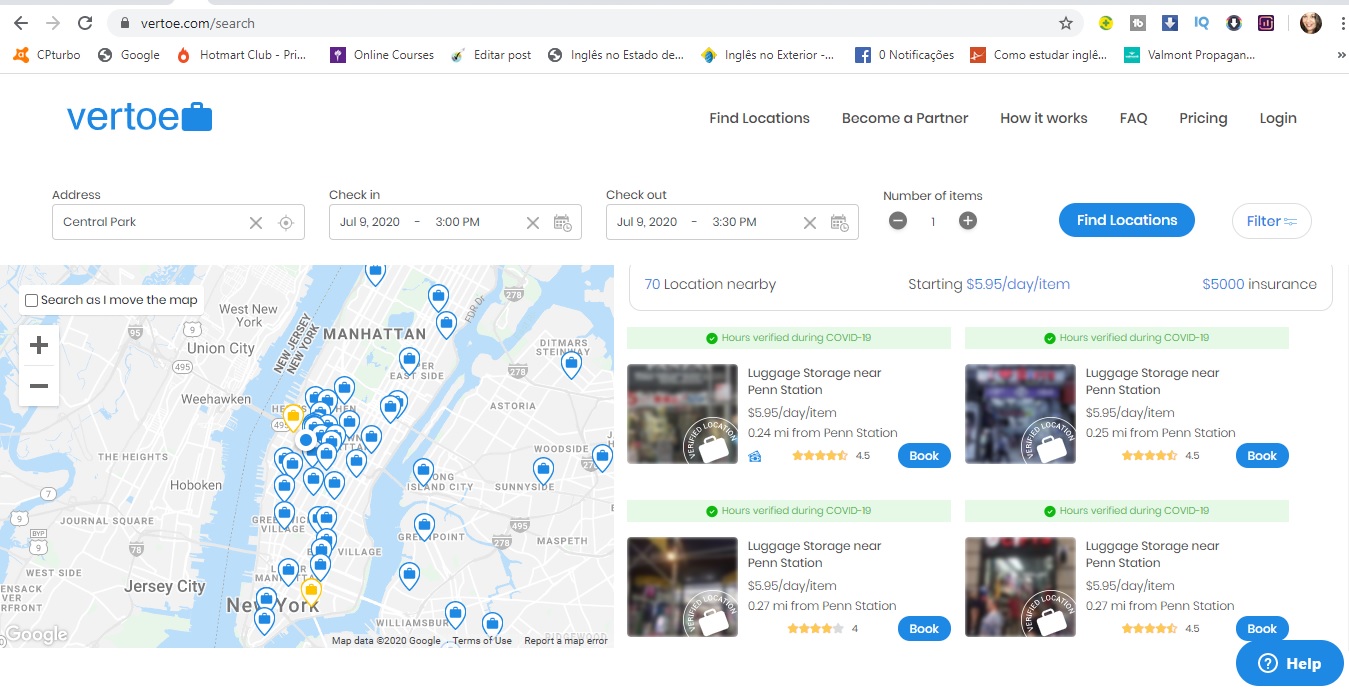Bookmark this page with the star icon

tap(1066, 23)
